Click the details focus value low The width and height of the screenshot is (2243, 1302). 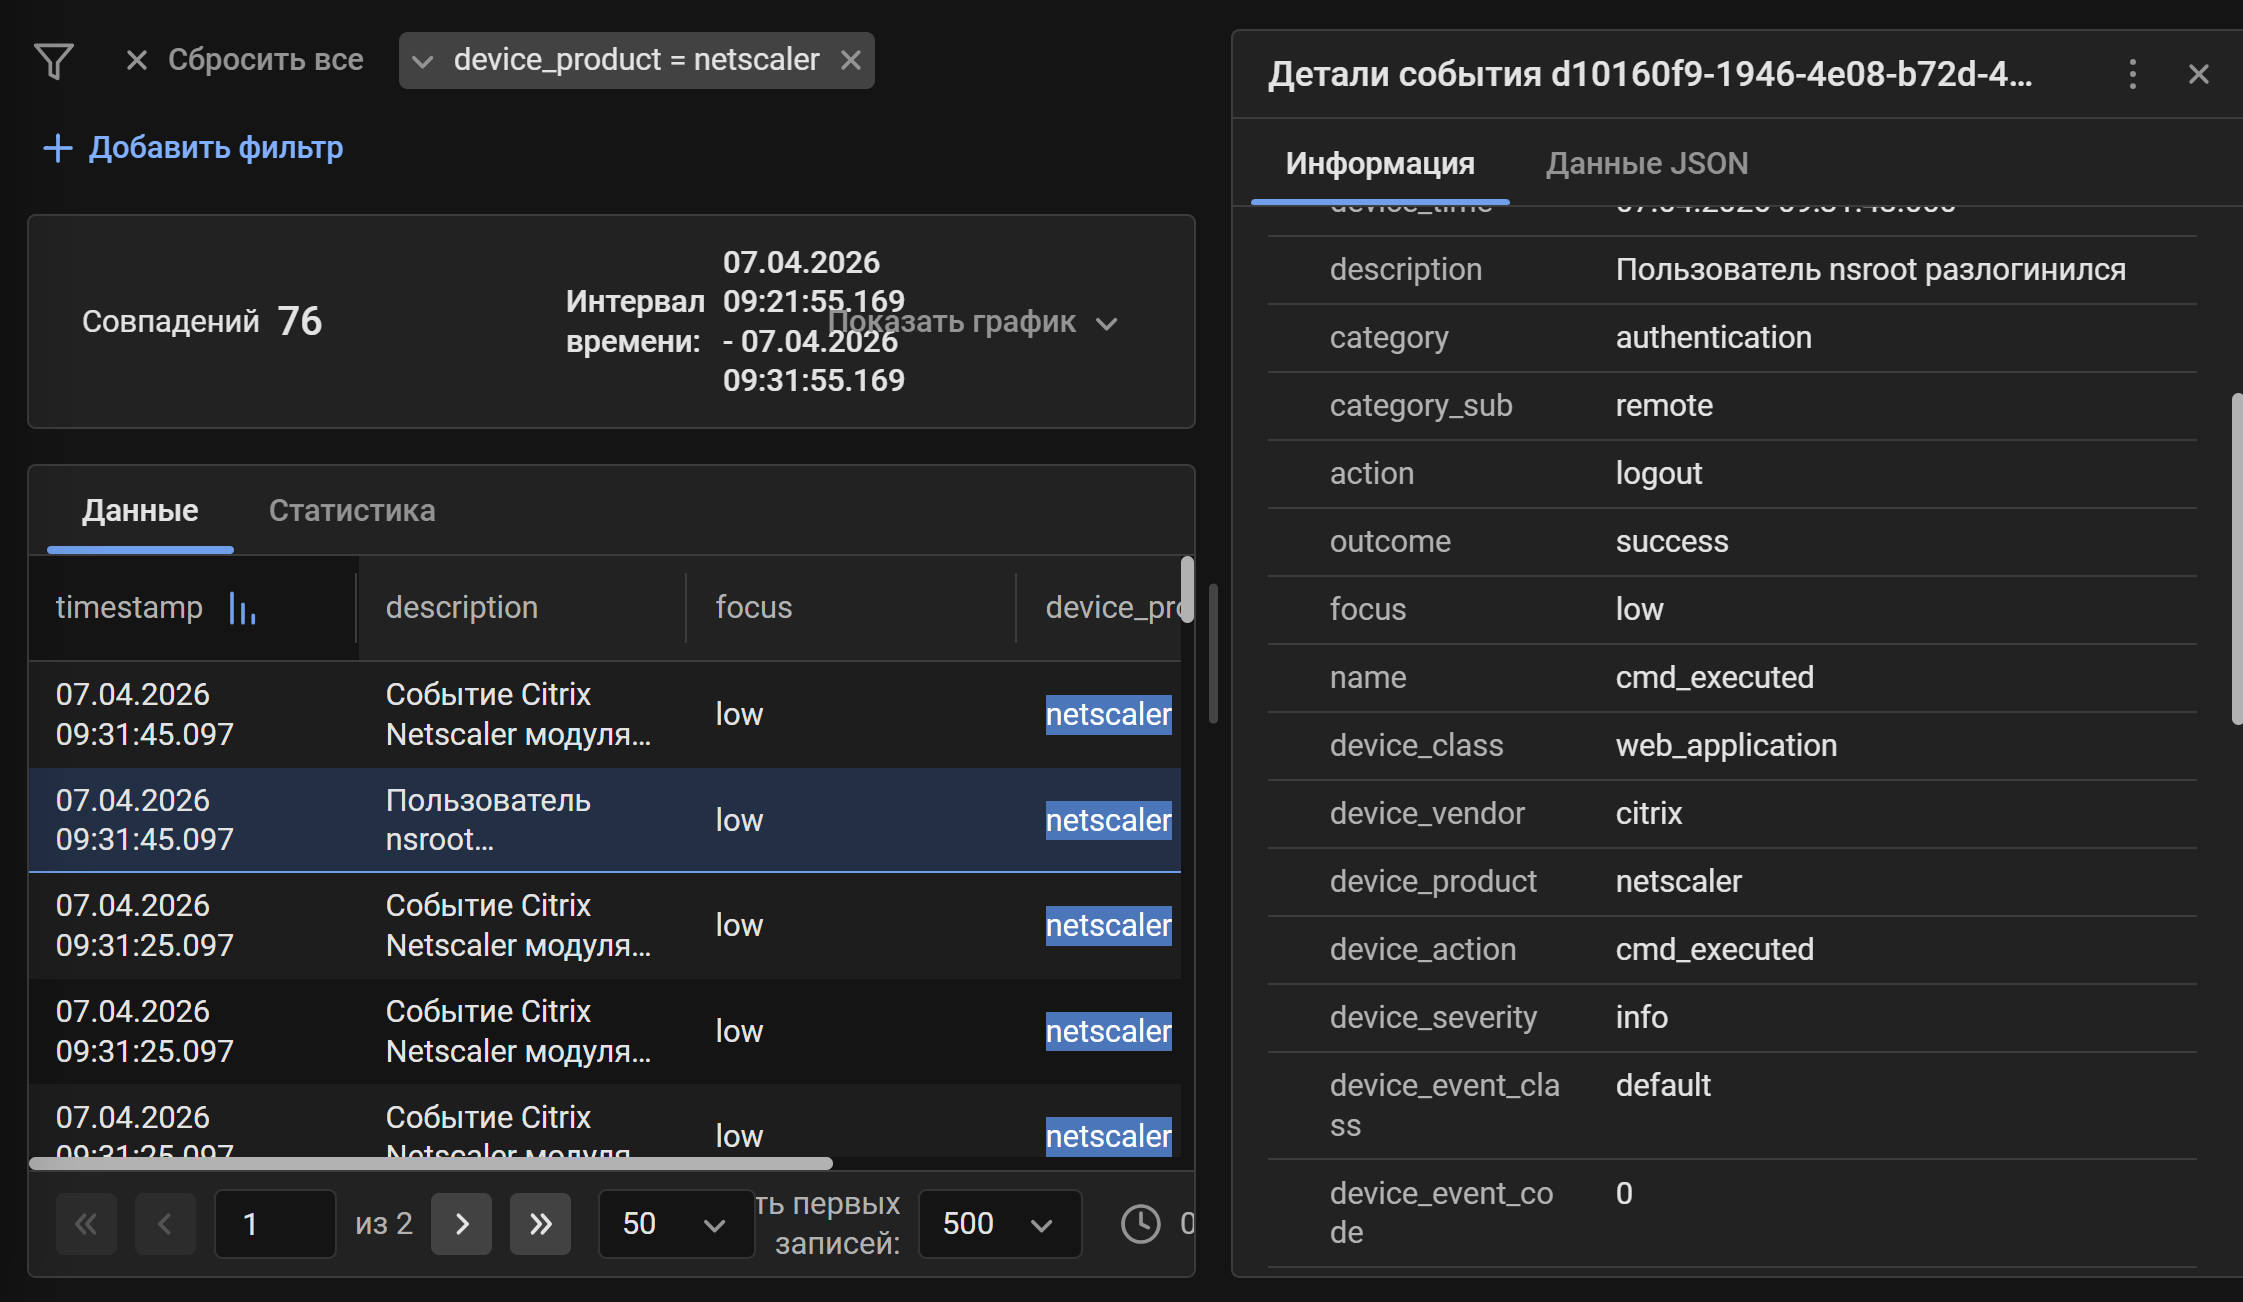[x=1639, y=610]
